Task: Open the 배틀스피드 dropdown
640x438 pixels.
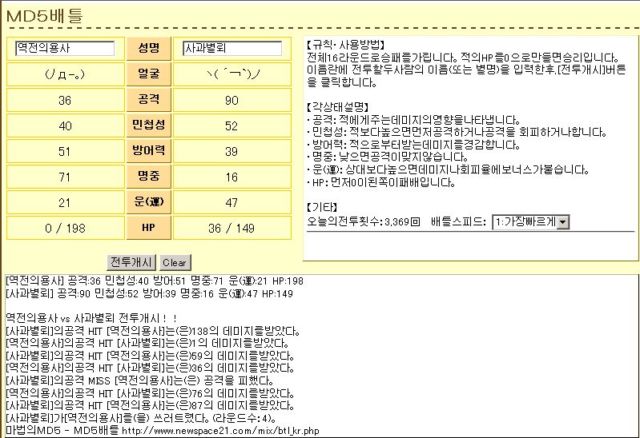Action: 531,222
